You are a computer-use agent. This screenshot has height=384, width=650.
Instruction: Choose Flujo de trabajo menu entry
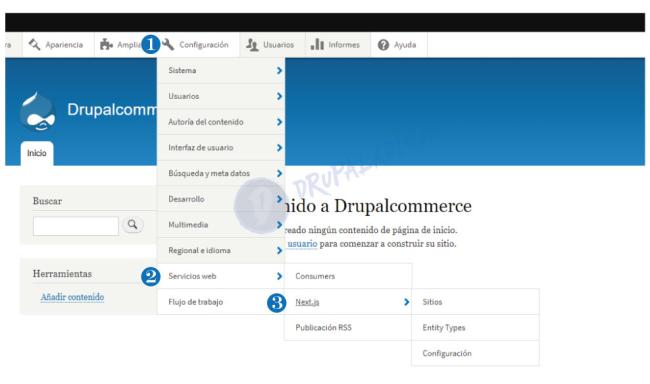pos(221,302)
